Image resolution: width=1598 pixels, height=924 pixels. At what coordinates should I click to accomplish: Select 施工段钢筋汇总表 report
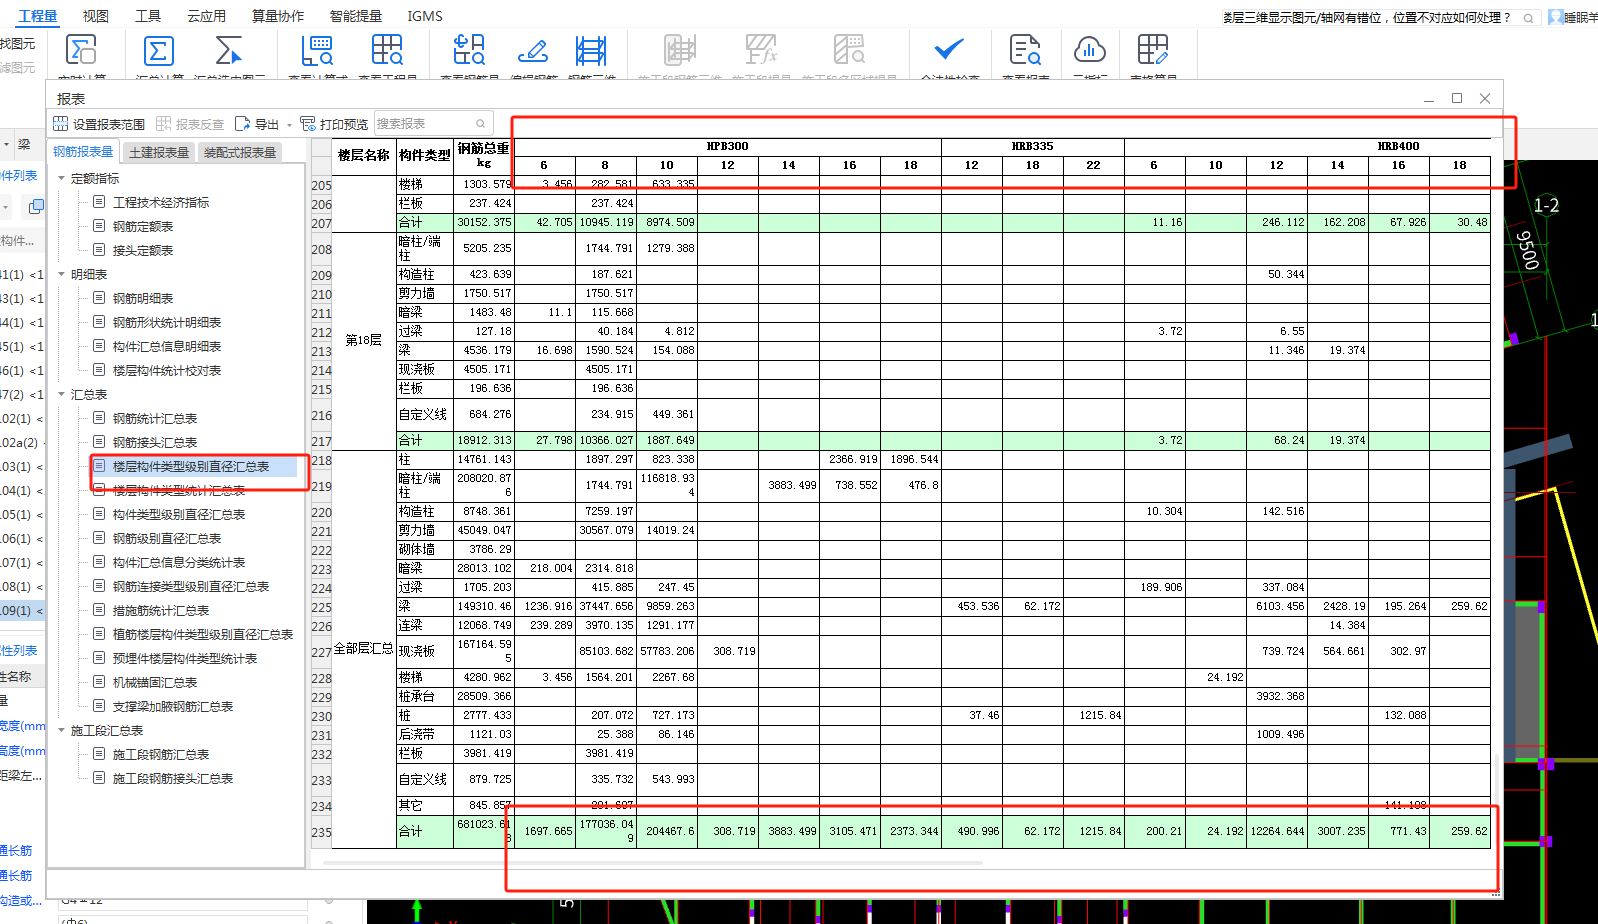pyautogui.click(x=161, y=754)
